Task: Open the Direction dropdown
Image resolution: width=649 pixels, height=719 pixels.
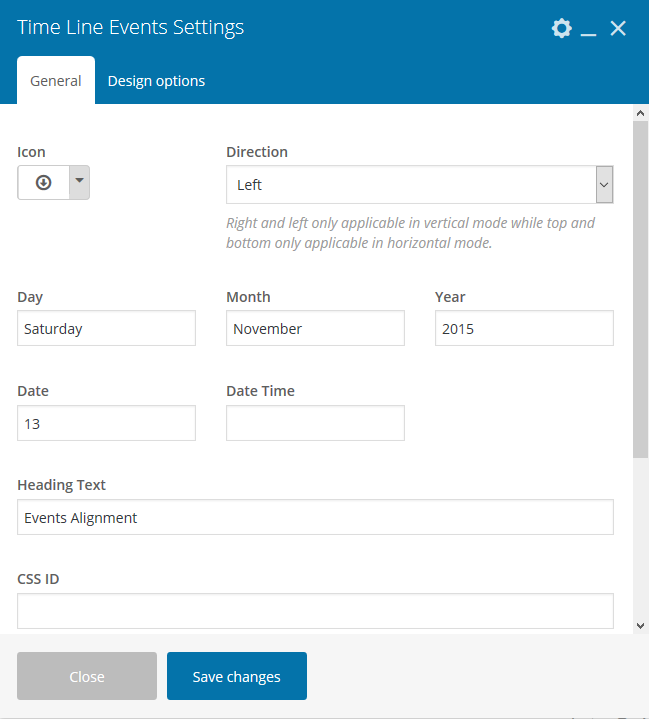Action: [419, 185]
